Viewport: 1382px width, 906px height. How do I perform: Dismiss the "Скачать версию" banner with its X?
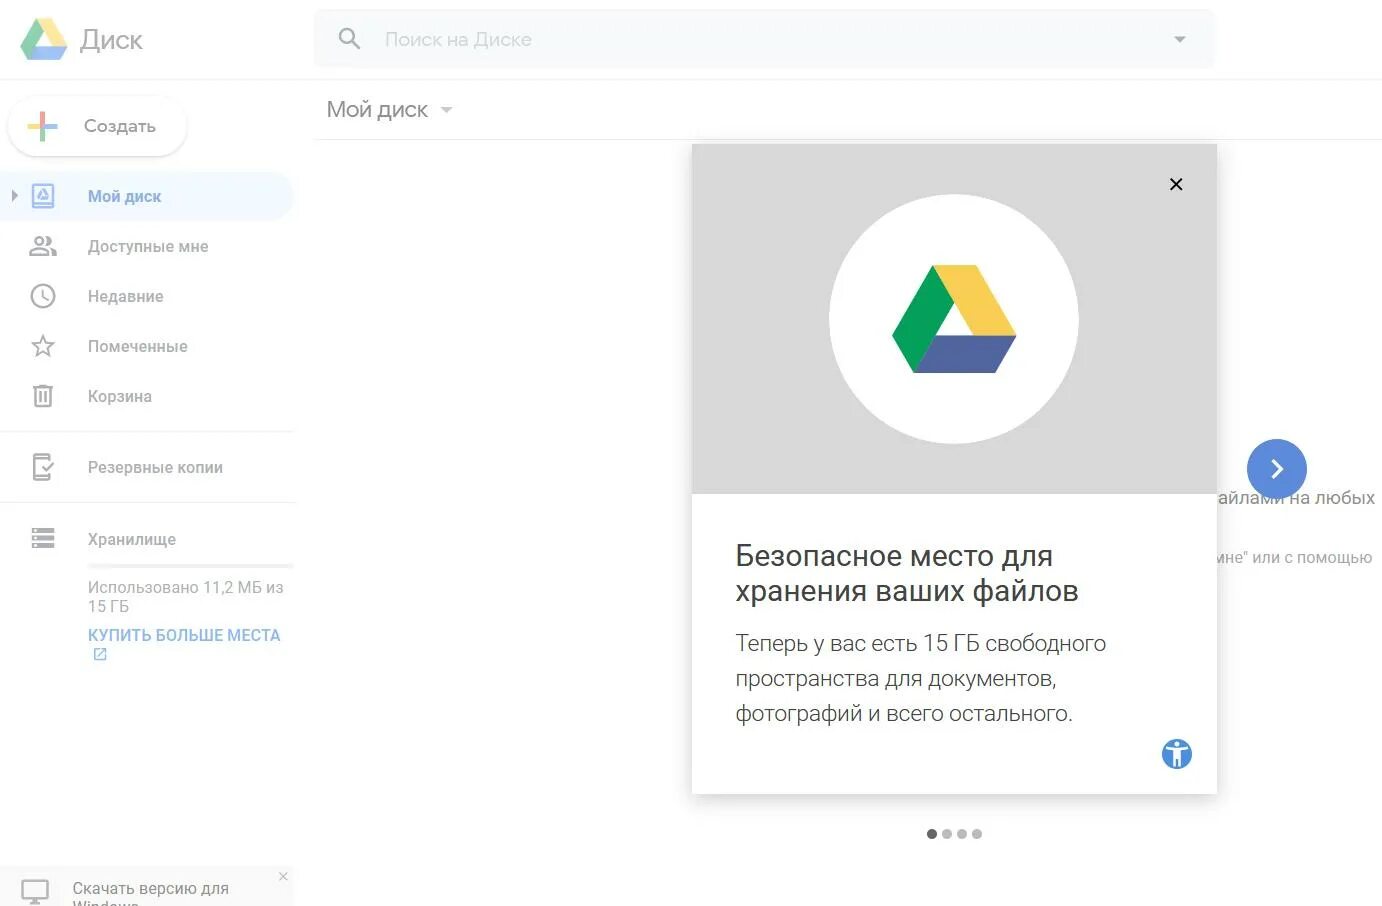[283, 877]
